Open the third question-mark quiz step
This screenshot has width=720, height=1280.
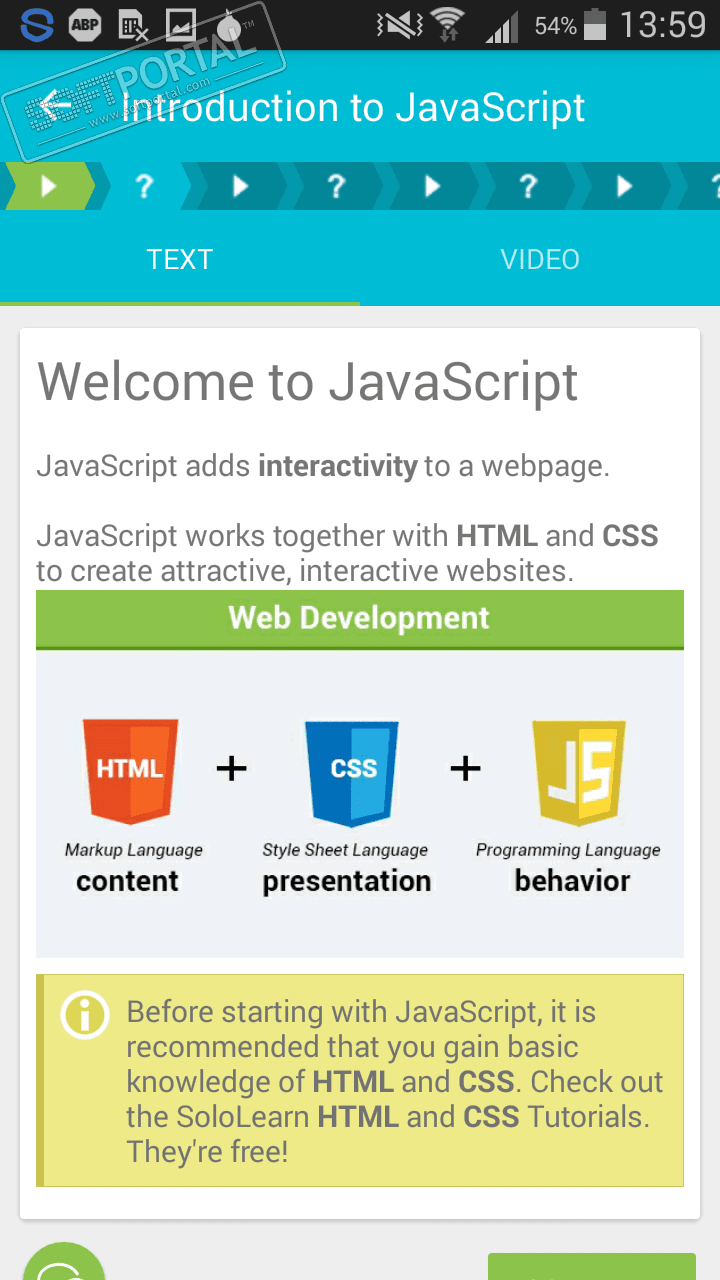(528, 186)
